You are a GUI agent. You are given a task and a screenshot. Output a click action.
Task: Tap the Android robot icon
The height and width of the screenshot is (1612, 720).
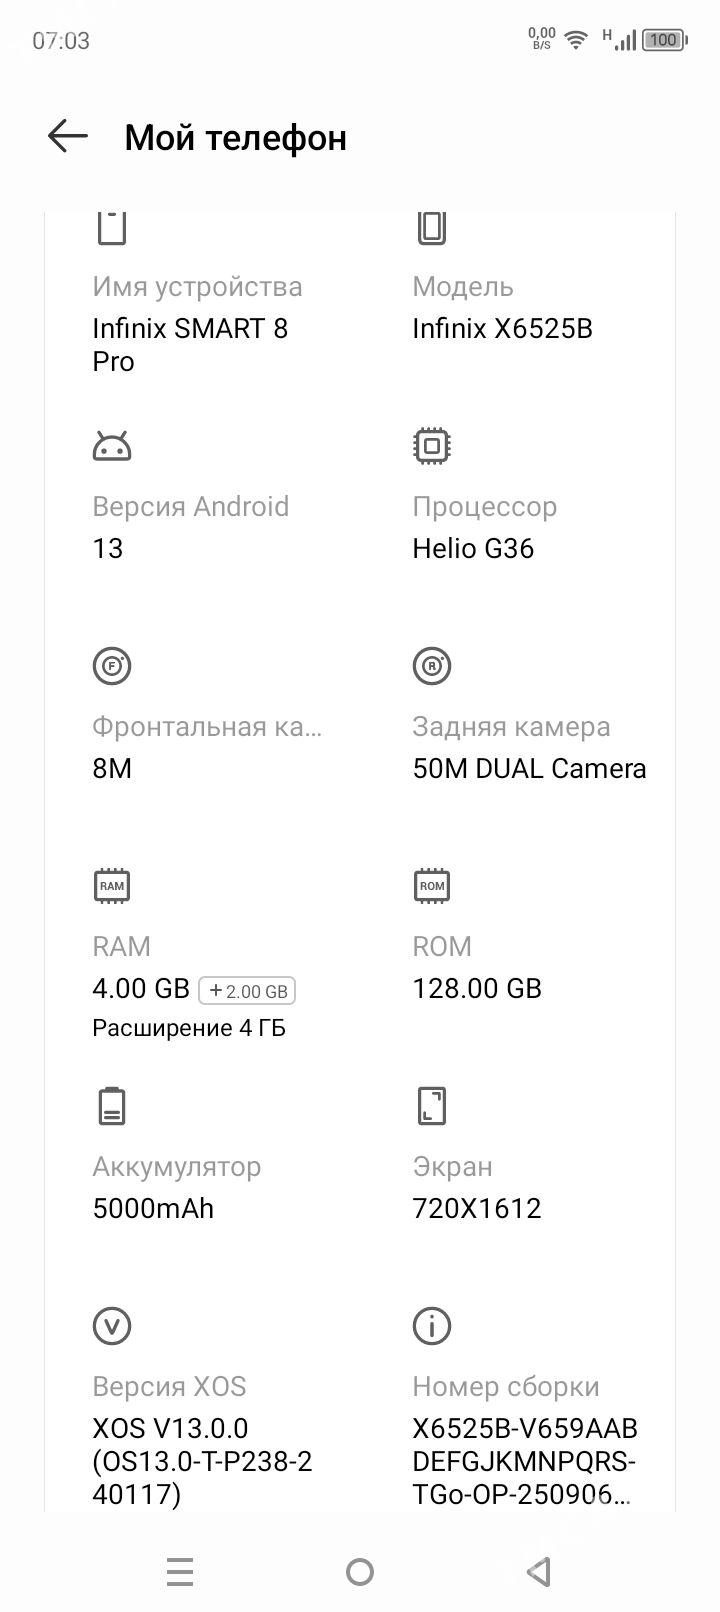pos(112,446)
